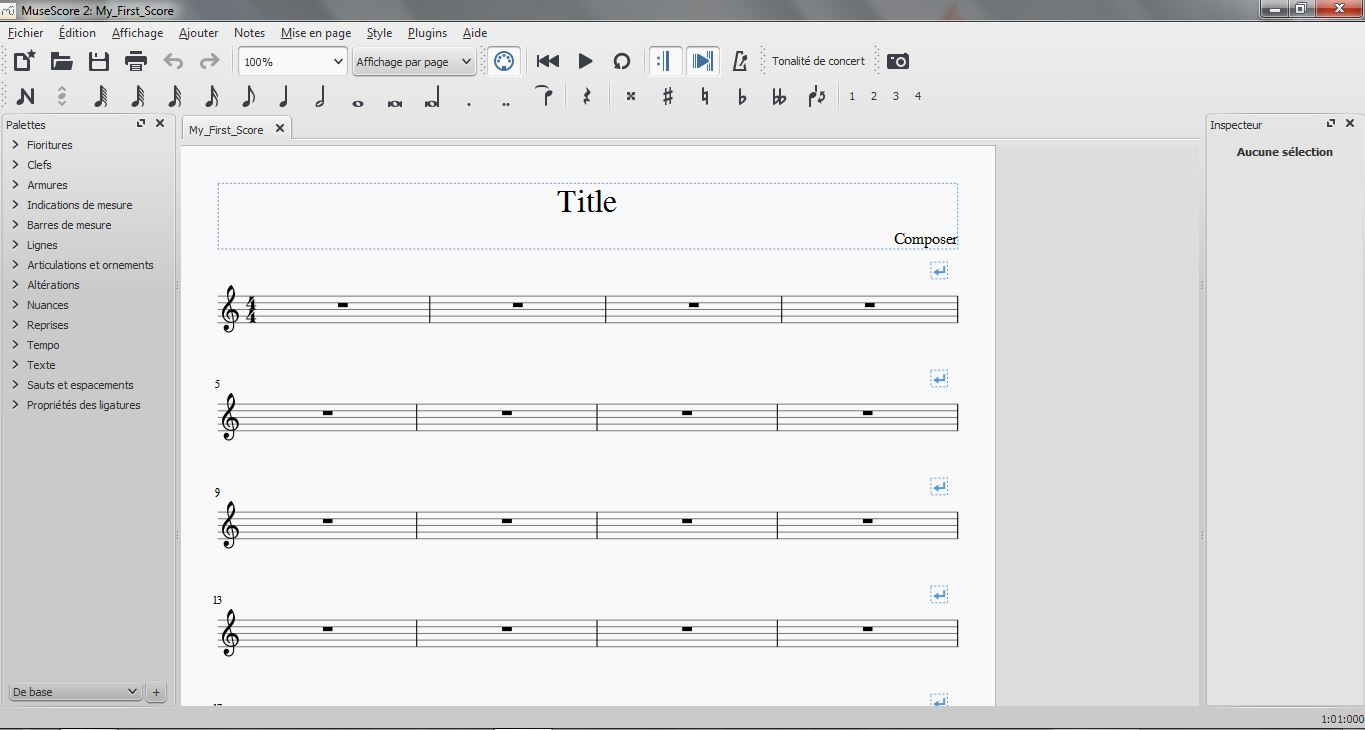Open the Notes menu
The width and height of the screenshot is (1365, 730).
click(249, 33)
